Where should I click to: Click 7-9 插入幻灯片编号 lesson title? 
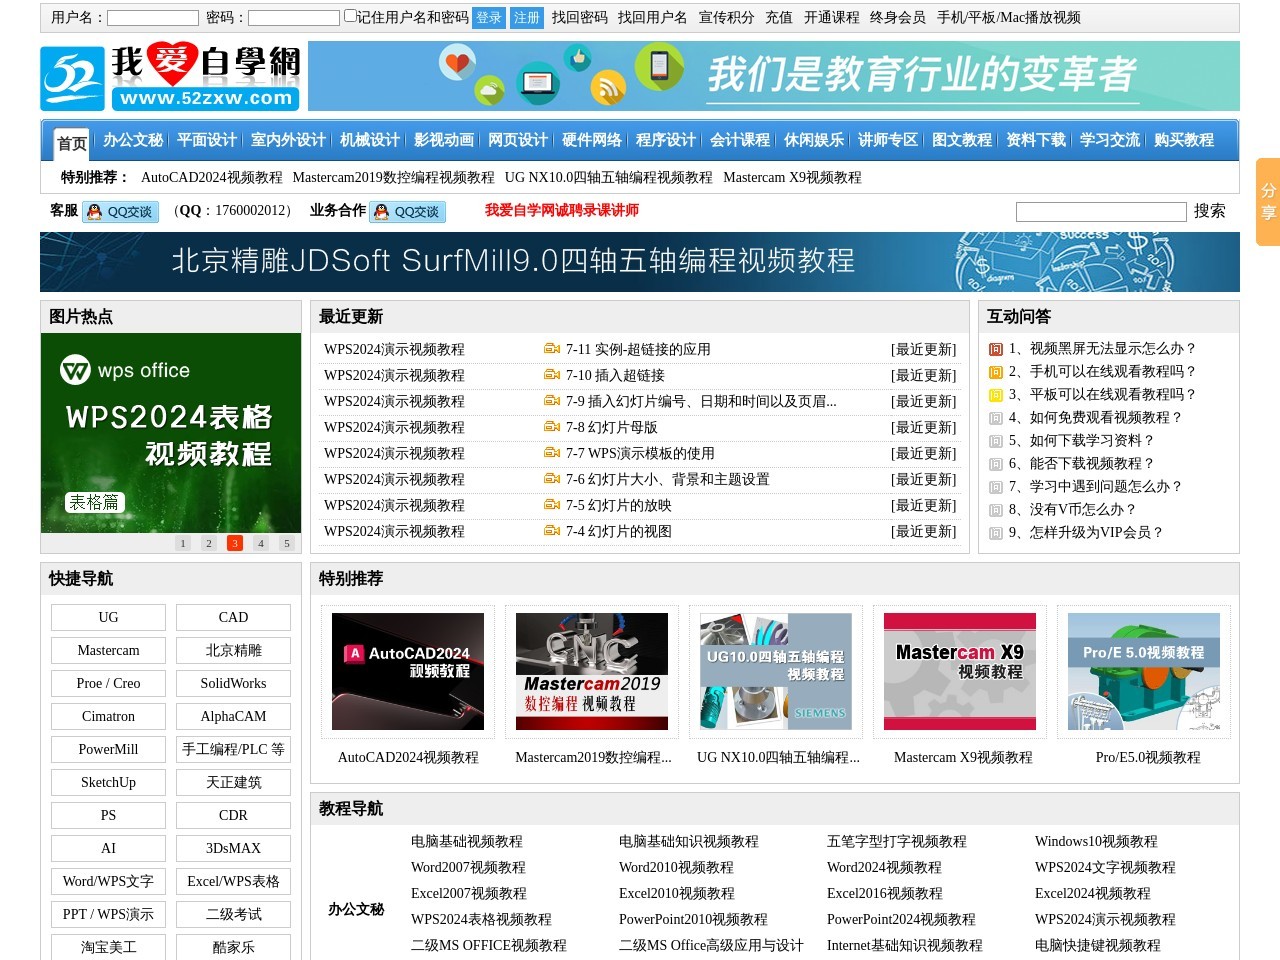[x=701, y=401]
